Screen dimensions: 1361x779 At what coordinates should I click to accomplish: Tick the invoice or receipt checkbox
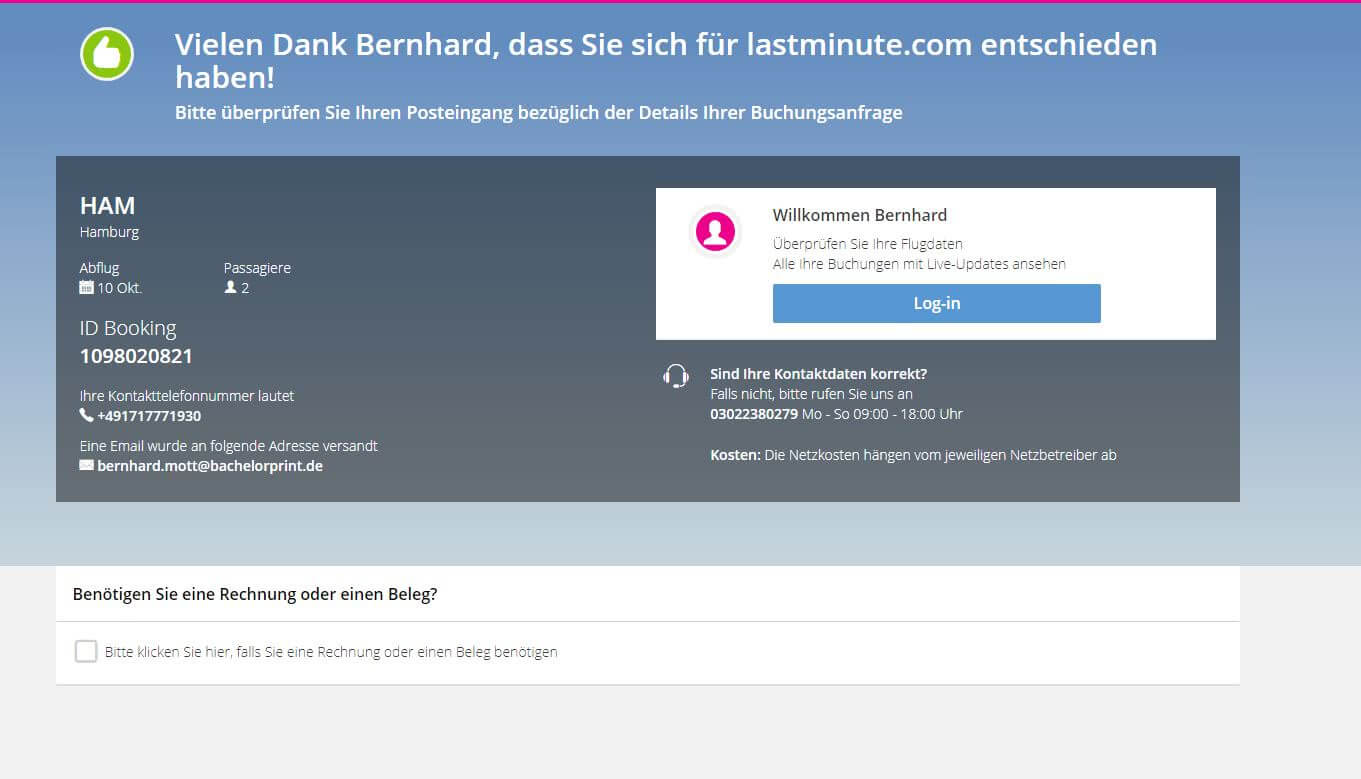click(x=86, y=651)
